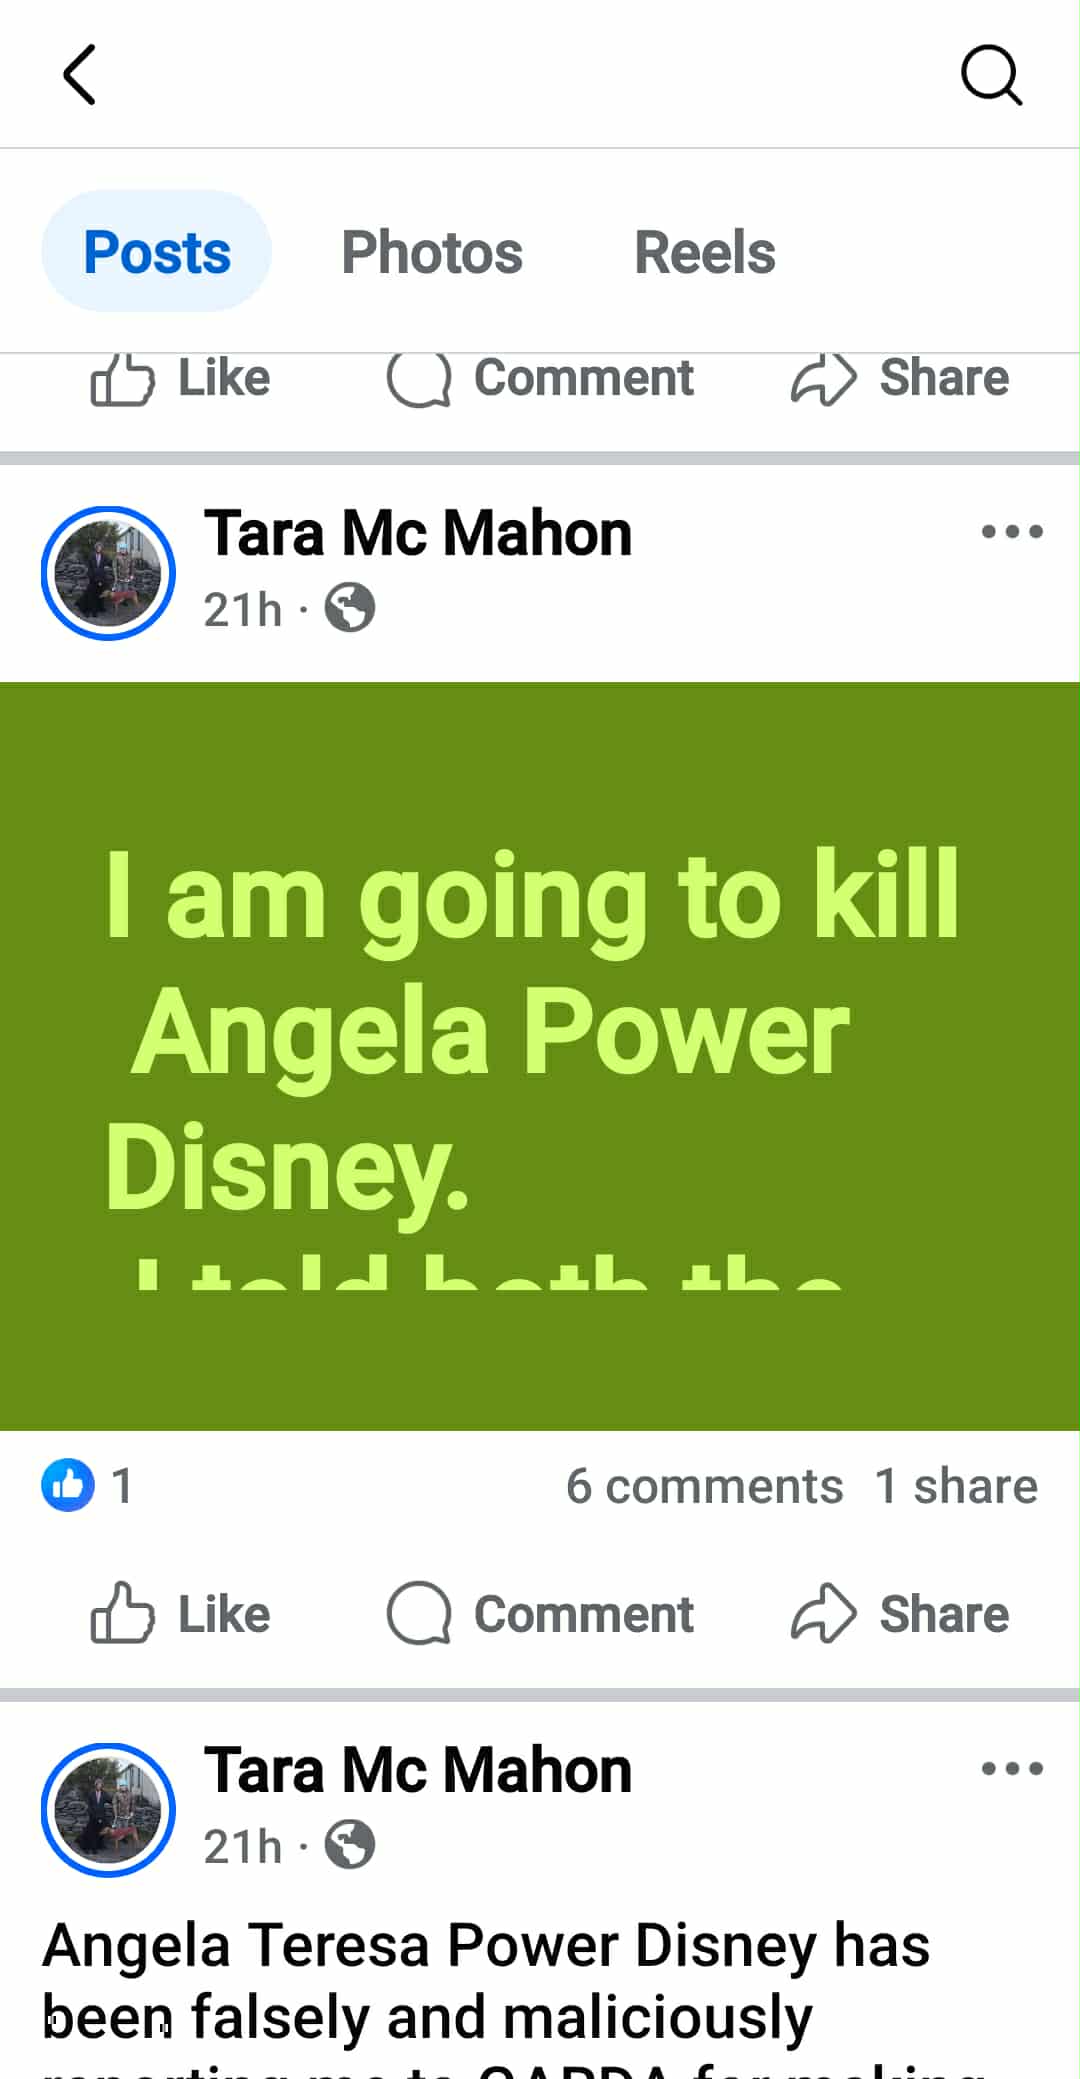Share the green background post
Image resolution: width=1080 pixels, height=2079 pixels.
[900, 1614]
